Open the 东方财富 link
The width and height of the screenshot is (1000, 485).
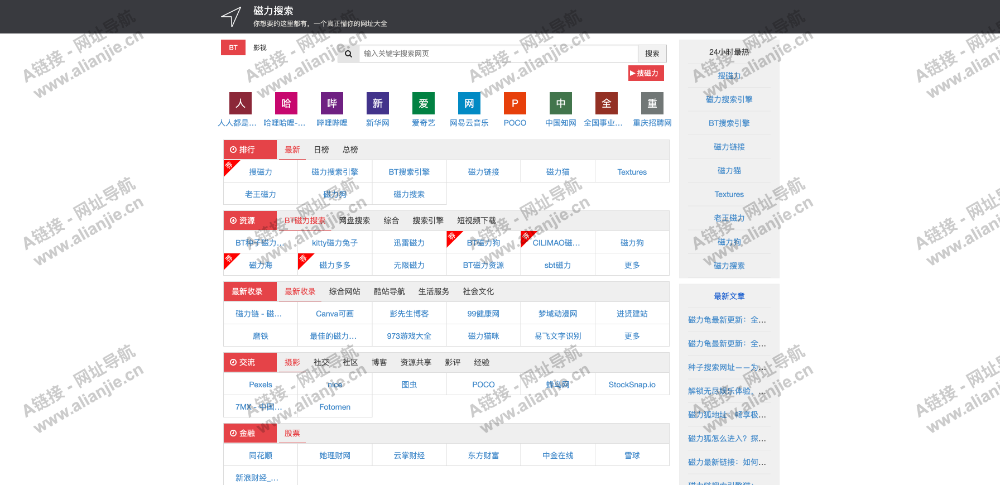(483, 455)
